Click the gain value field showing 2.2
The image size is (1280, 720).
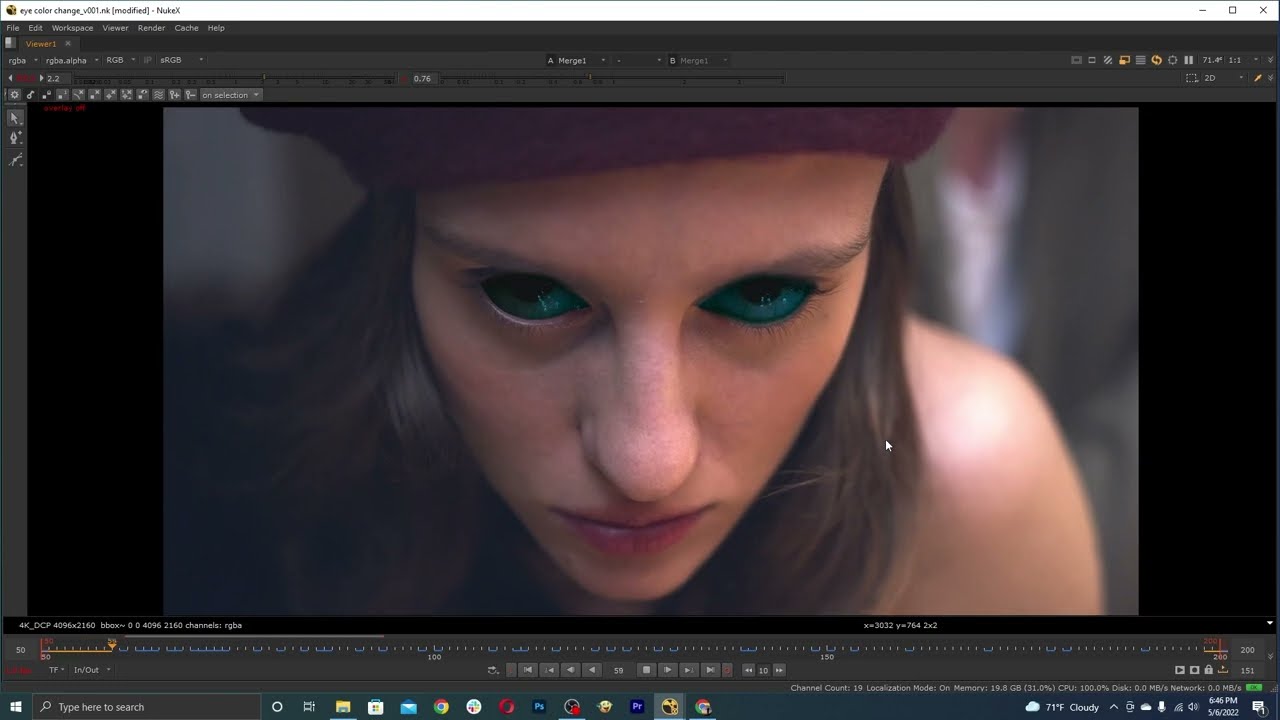click(57, 78)
